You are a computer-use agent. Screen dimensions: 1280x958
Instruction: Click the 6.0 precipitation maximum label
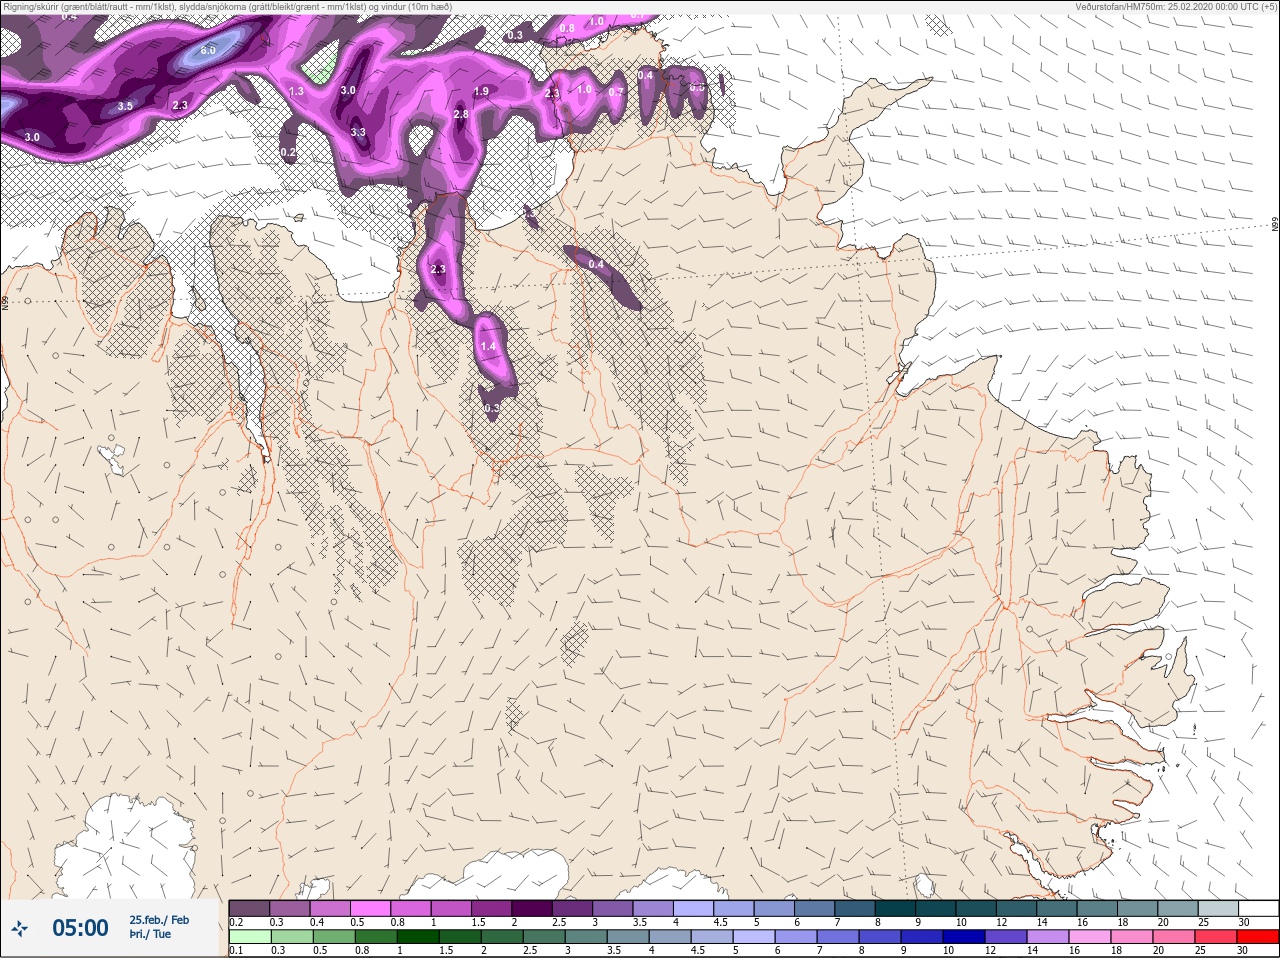[x=208, y=50]
